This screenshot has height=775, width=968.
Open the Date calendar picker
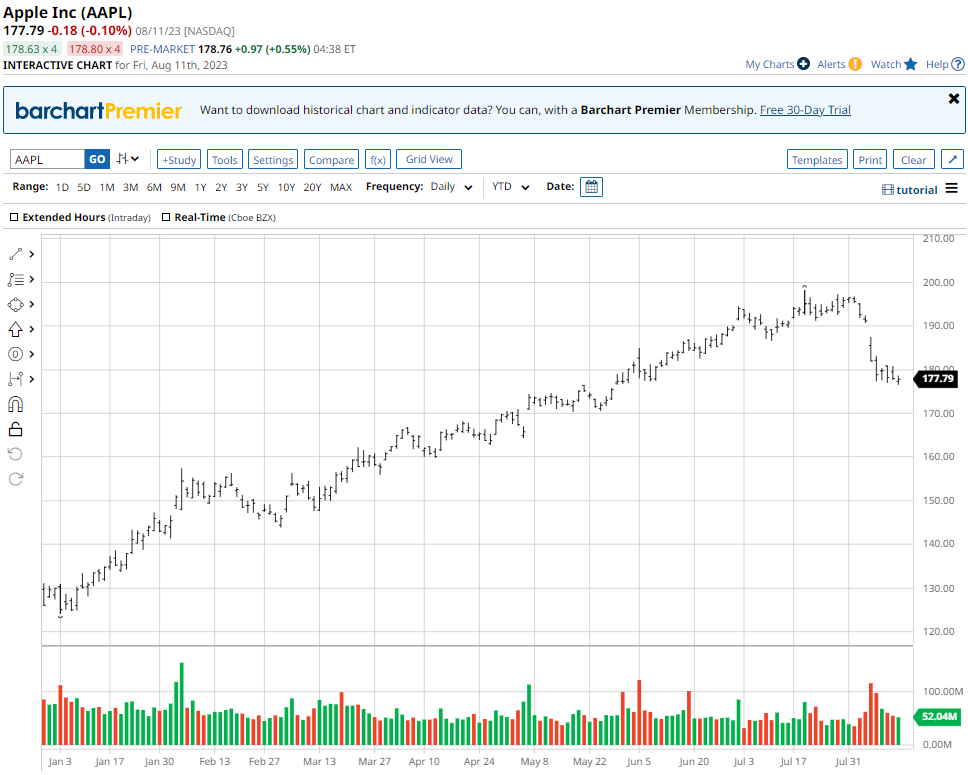[x=590, y=186]
